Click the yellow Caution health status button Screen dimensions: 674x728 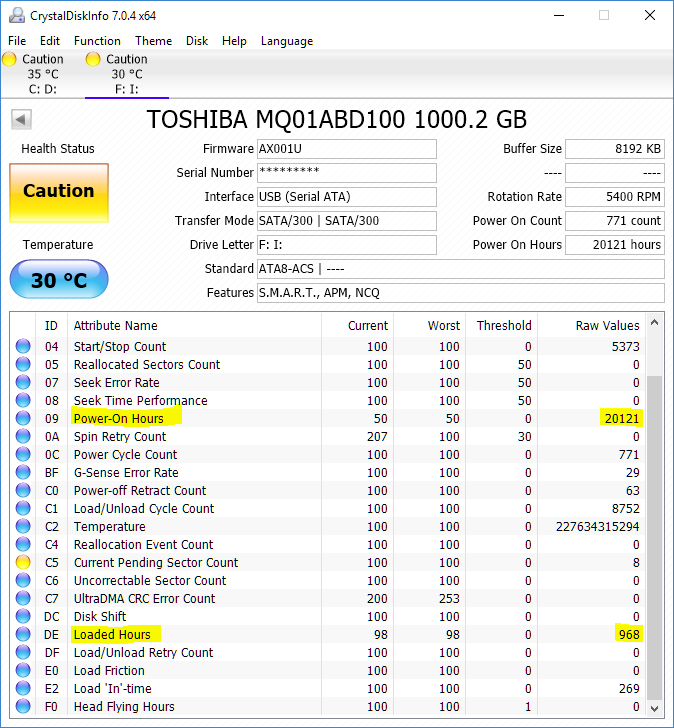[59, 193]
